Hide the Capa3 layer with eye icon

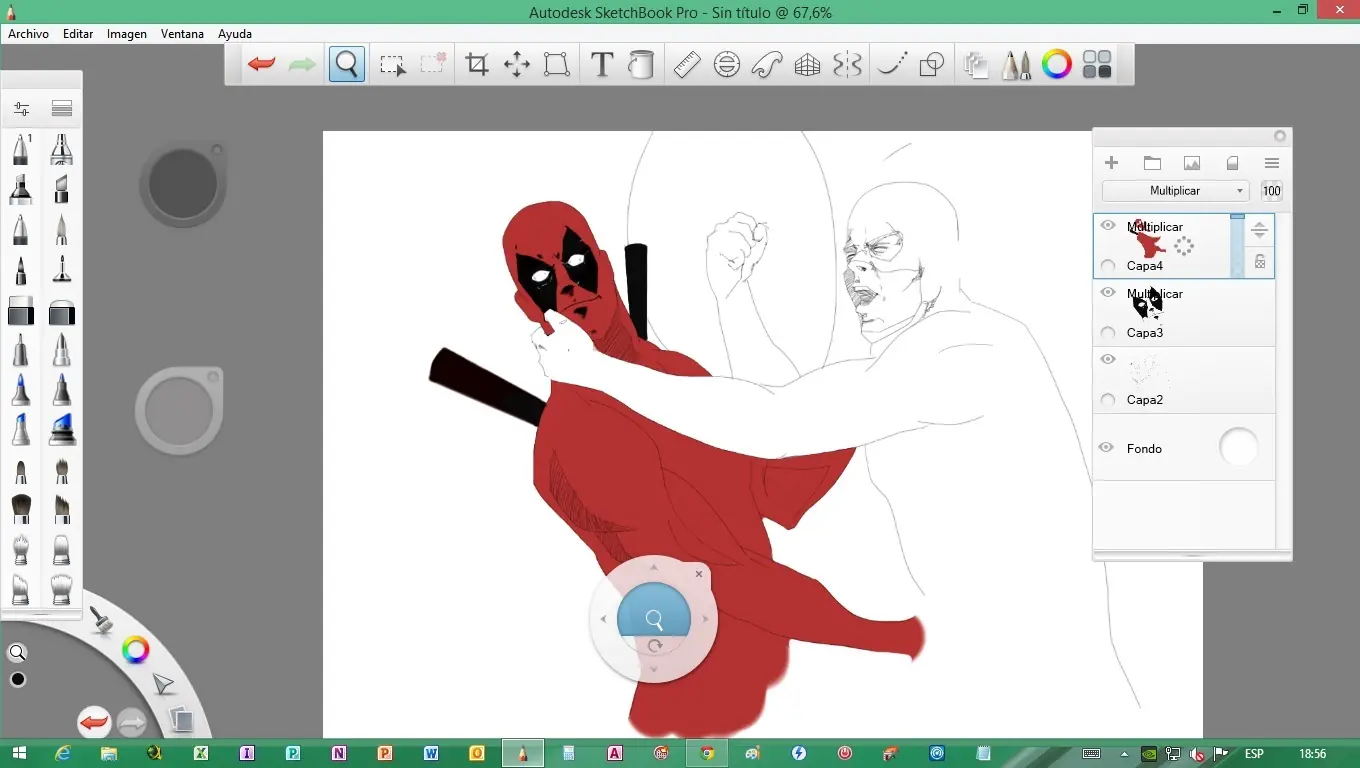(1108, 293)
